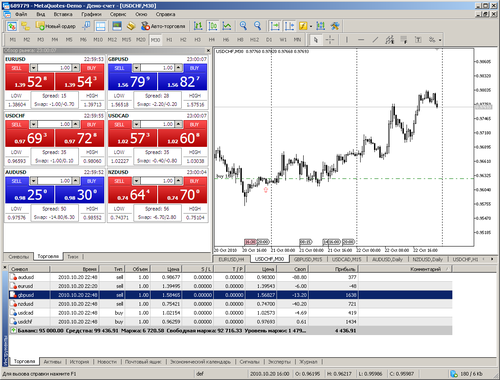
Task: Toggle the Auto-trading button
Action: click(163, 26)
